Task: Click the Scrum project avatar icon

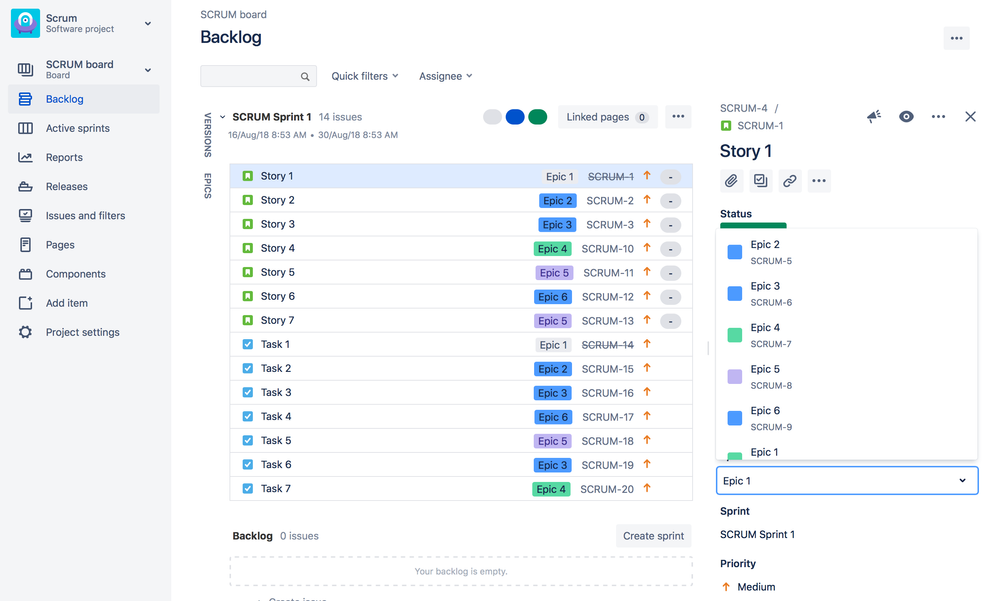Action: pyautogui.click(x=25, y=23)
